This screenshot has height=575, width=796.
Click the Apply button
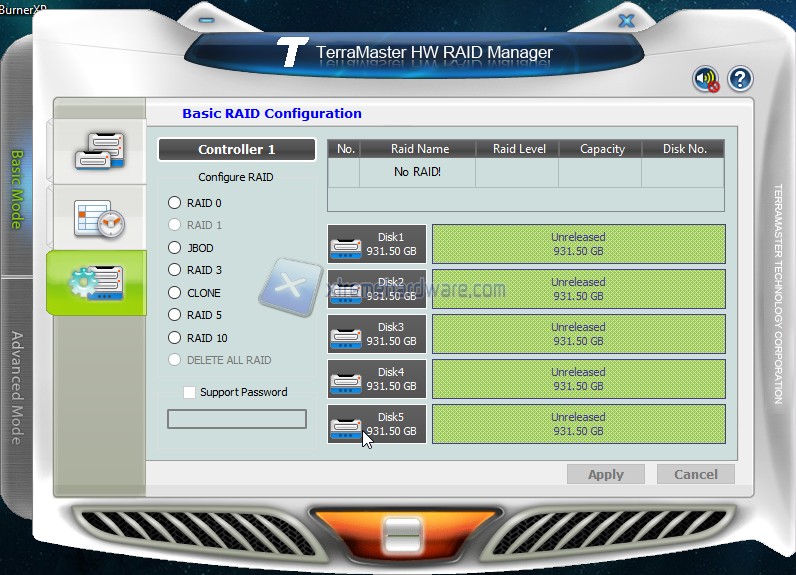tap(605, 474)
